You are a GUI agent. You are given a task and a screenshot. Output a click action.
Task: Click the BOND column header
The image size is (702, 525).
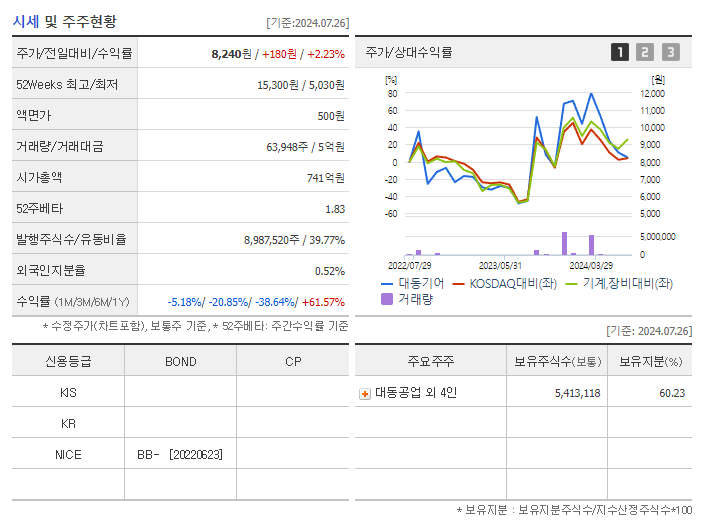click(180, 362)
